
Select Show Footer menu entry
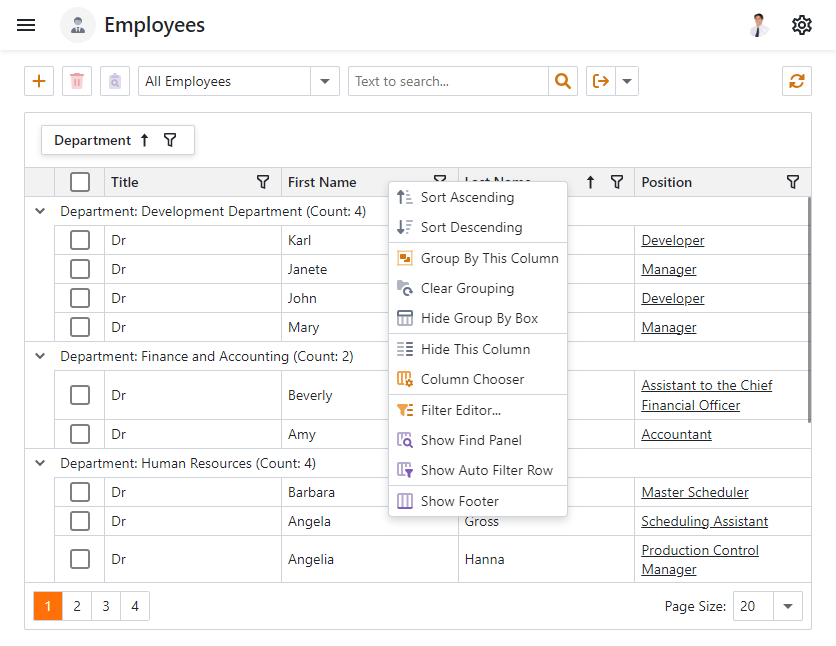[478, 501]
